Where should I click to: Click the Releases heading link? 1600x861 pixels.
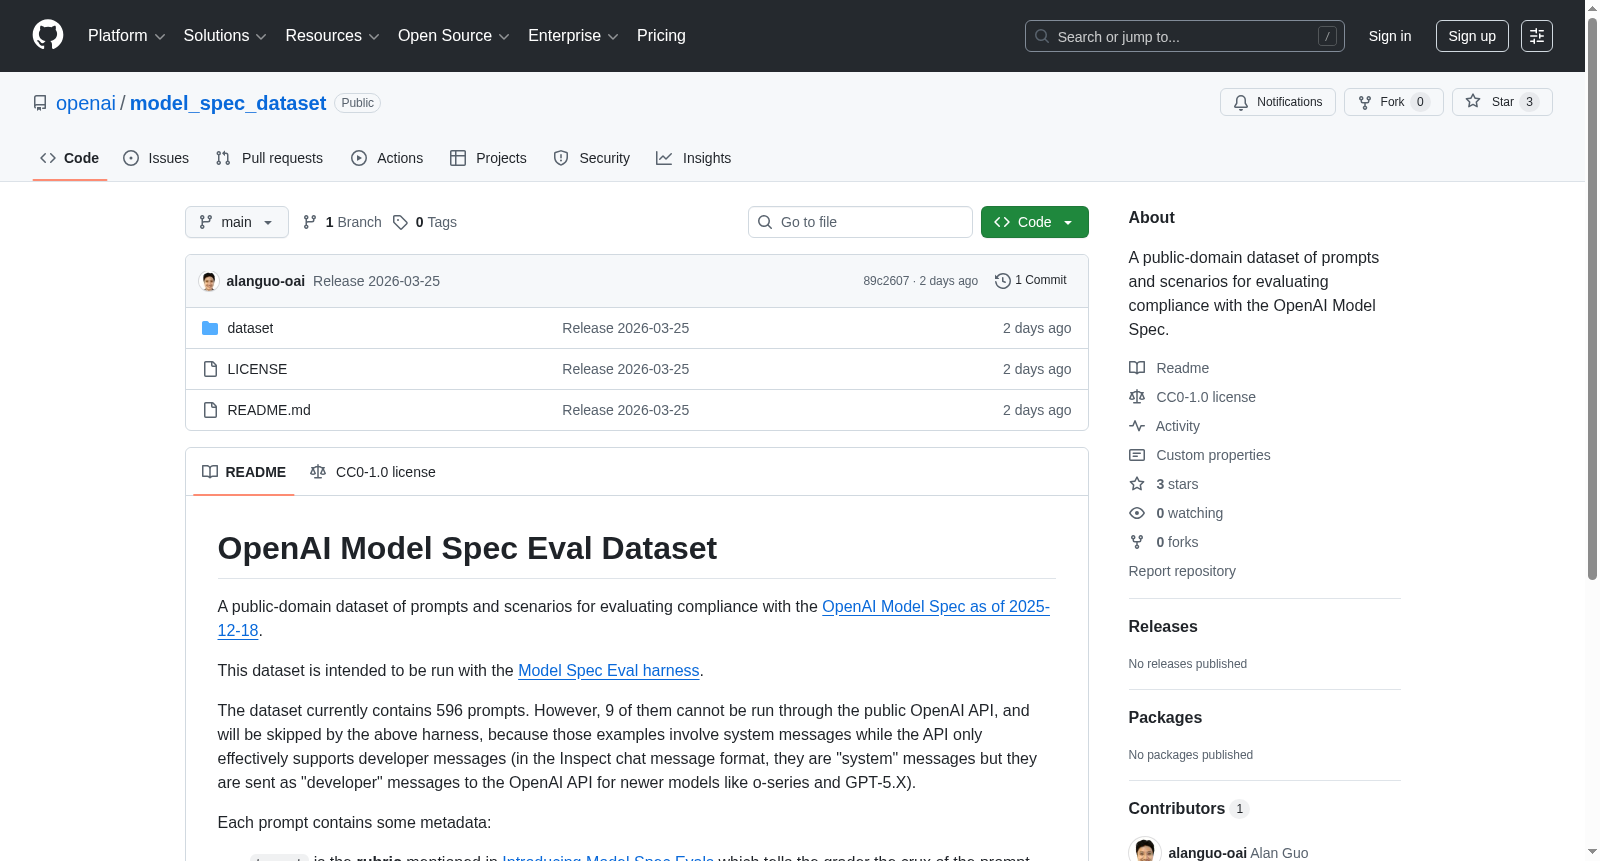tap(1163, 626)
